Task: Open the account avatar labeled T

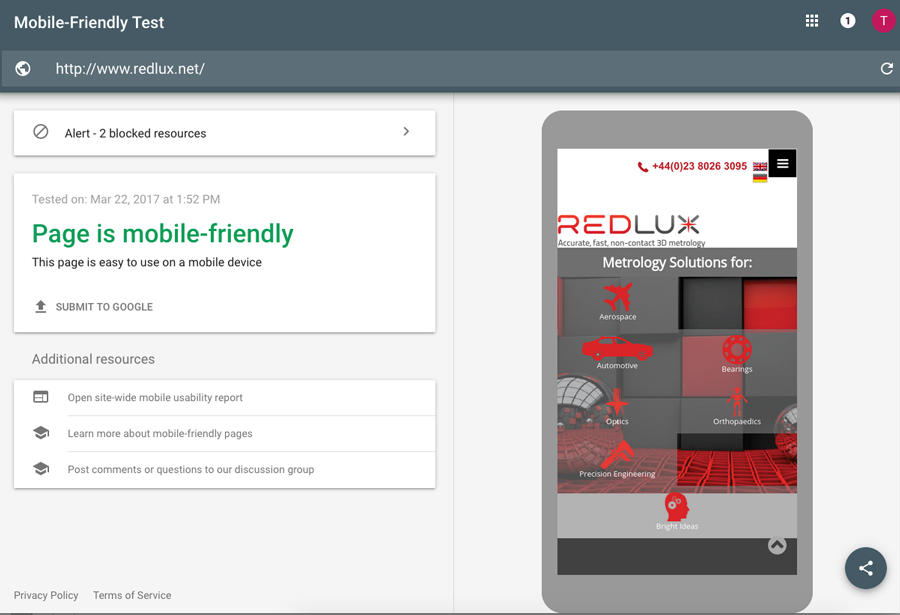Action: (x=883, y=21)
